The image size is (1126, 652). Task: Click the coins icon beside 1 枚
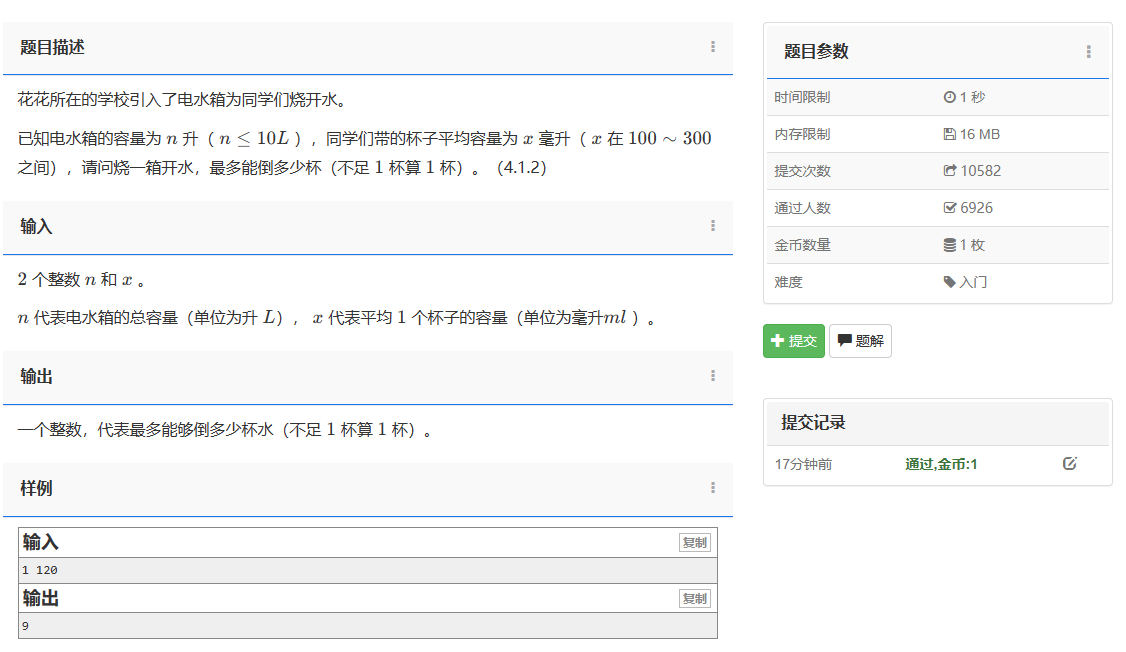click(949, 245)
